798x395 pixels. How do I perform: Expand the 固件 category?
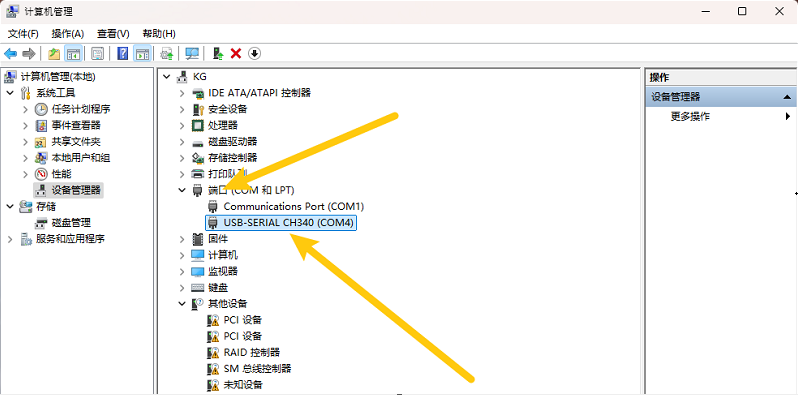pos(182,239)
